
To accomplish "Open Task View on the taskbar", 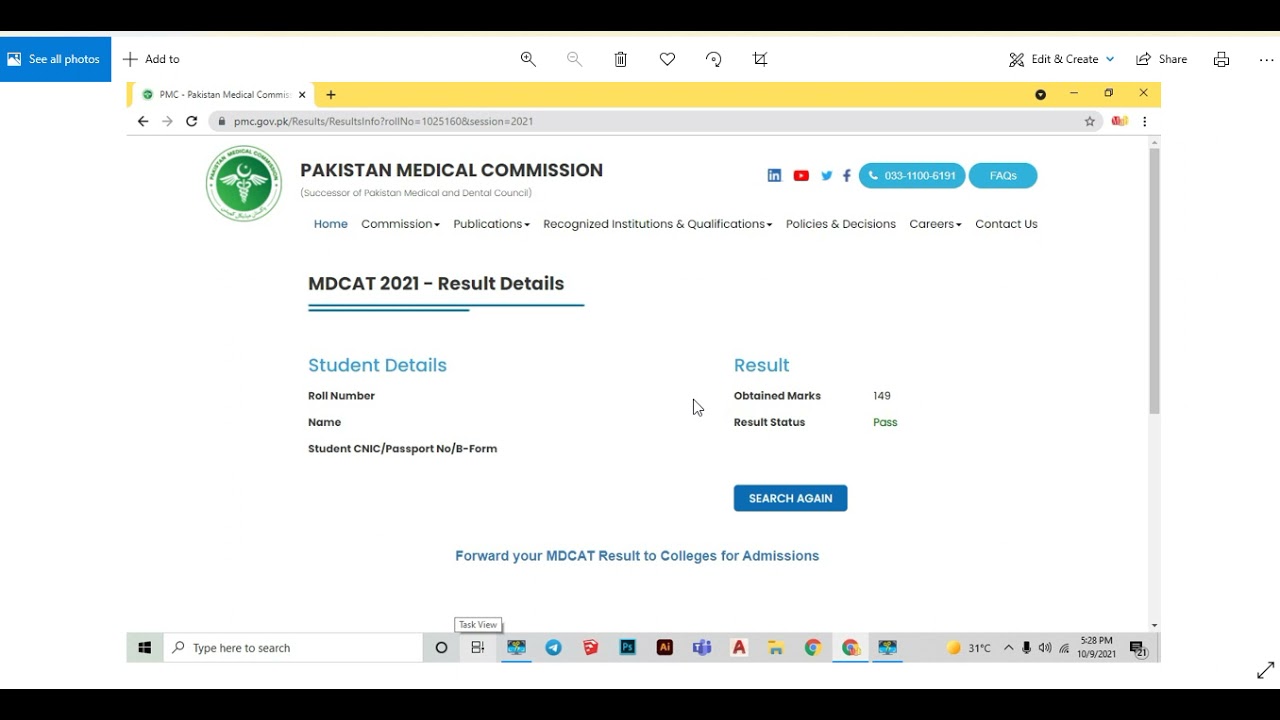I will 478,648.
